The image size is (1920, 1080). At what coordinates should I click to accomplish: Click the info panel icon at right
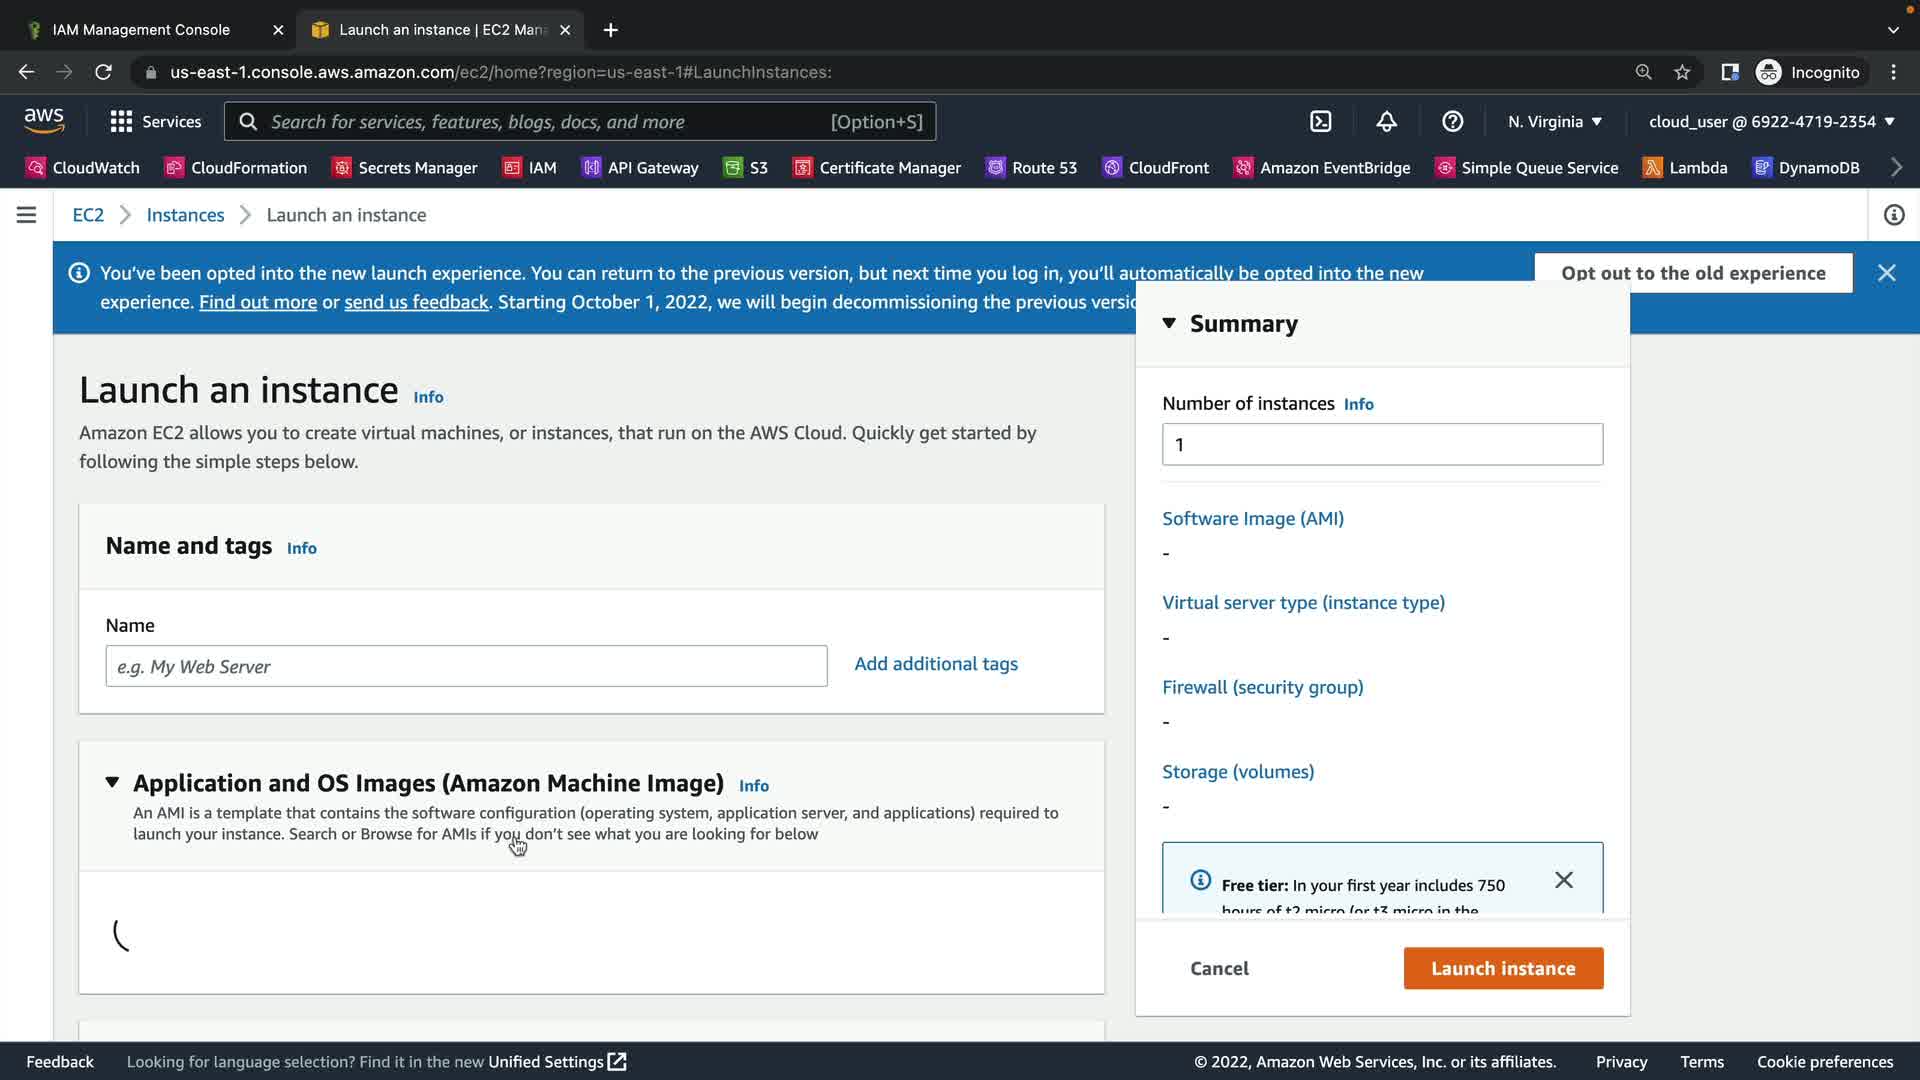pos(1893,215)
